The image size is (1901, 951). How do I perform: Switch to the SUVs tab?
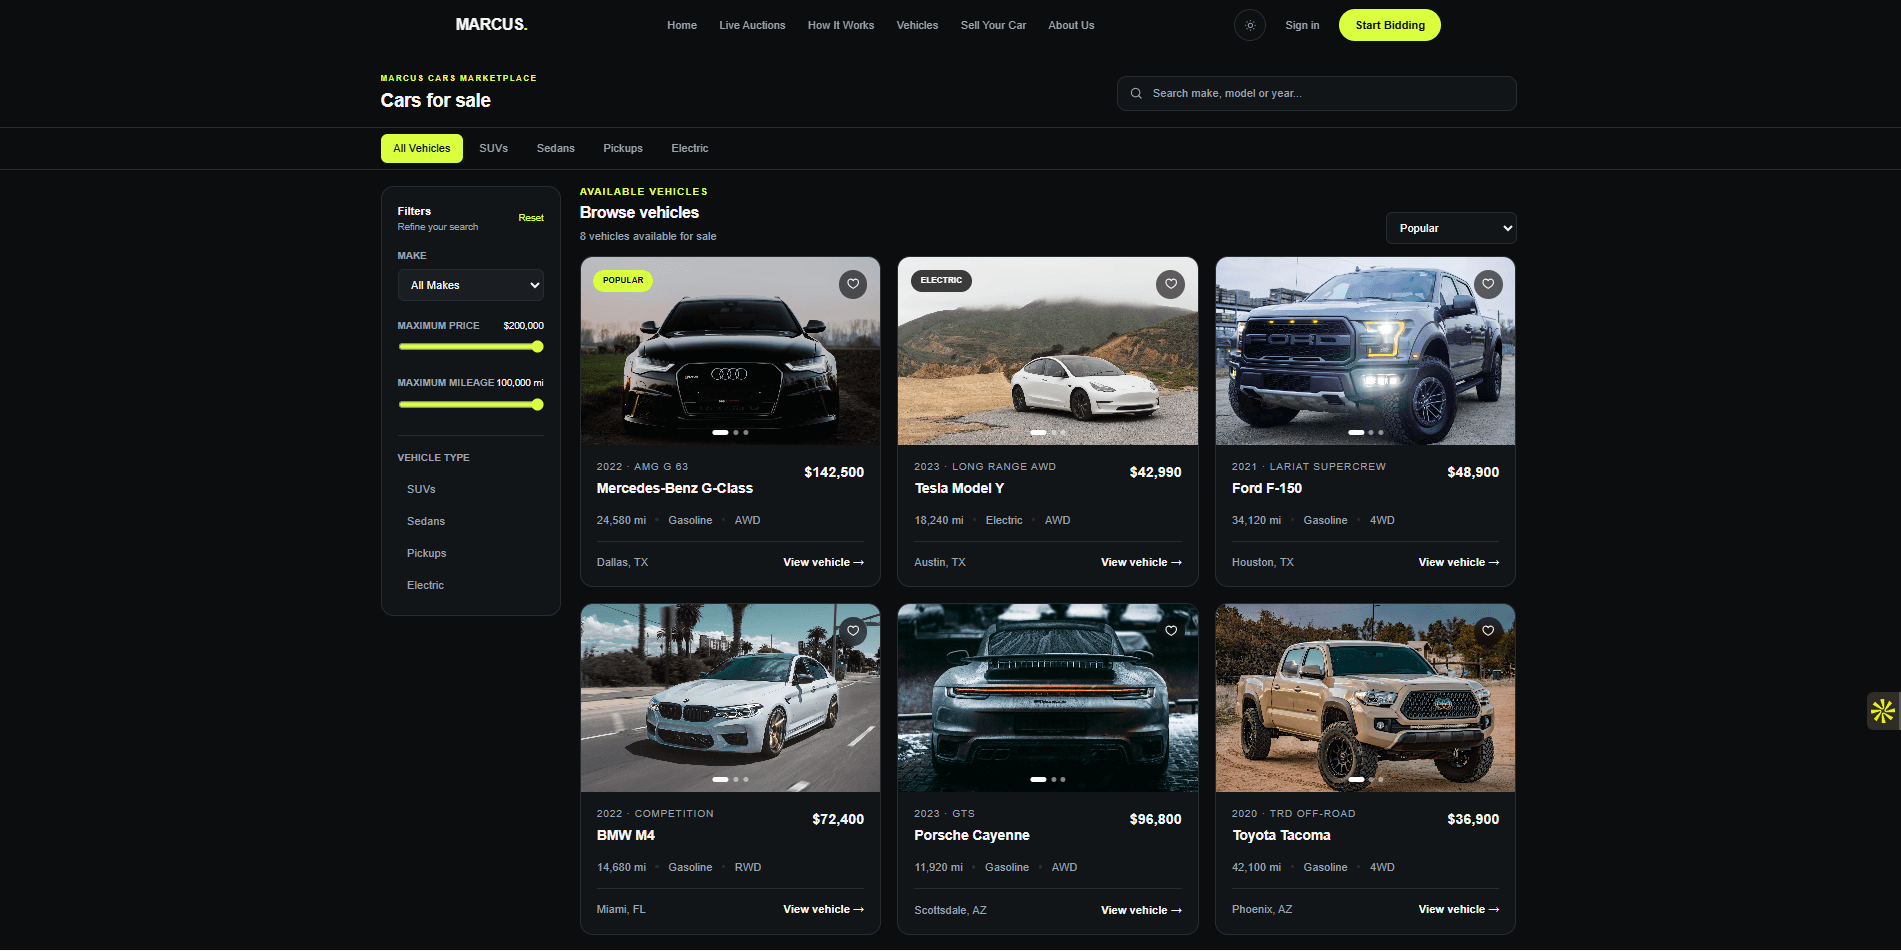[x=494, y=148]
